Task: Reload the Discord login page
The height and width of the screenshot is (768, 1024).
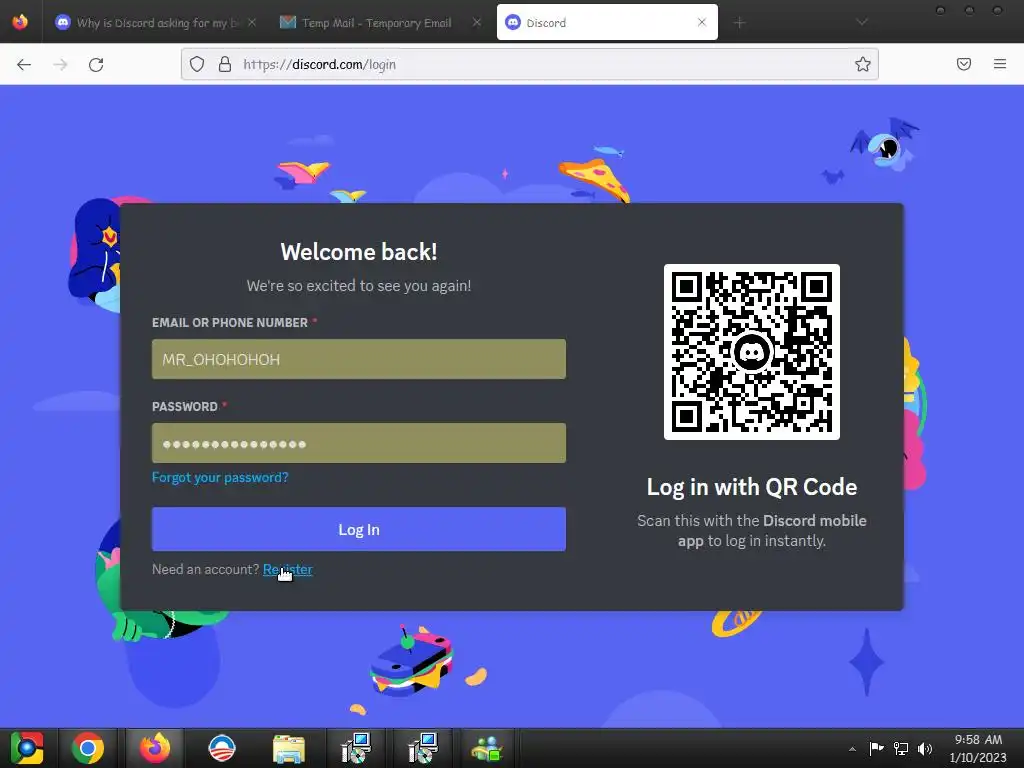Action: click(96, 64)
